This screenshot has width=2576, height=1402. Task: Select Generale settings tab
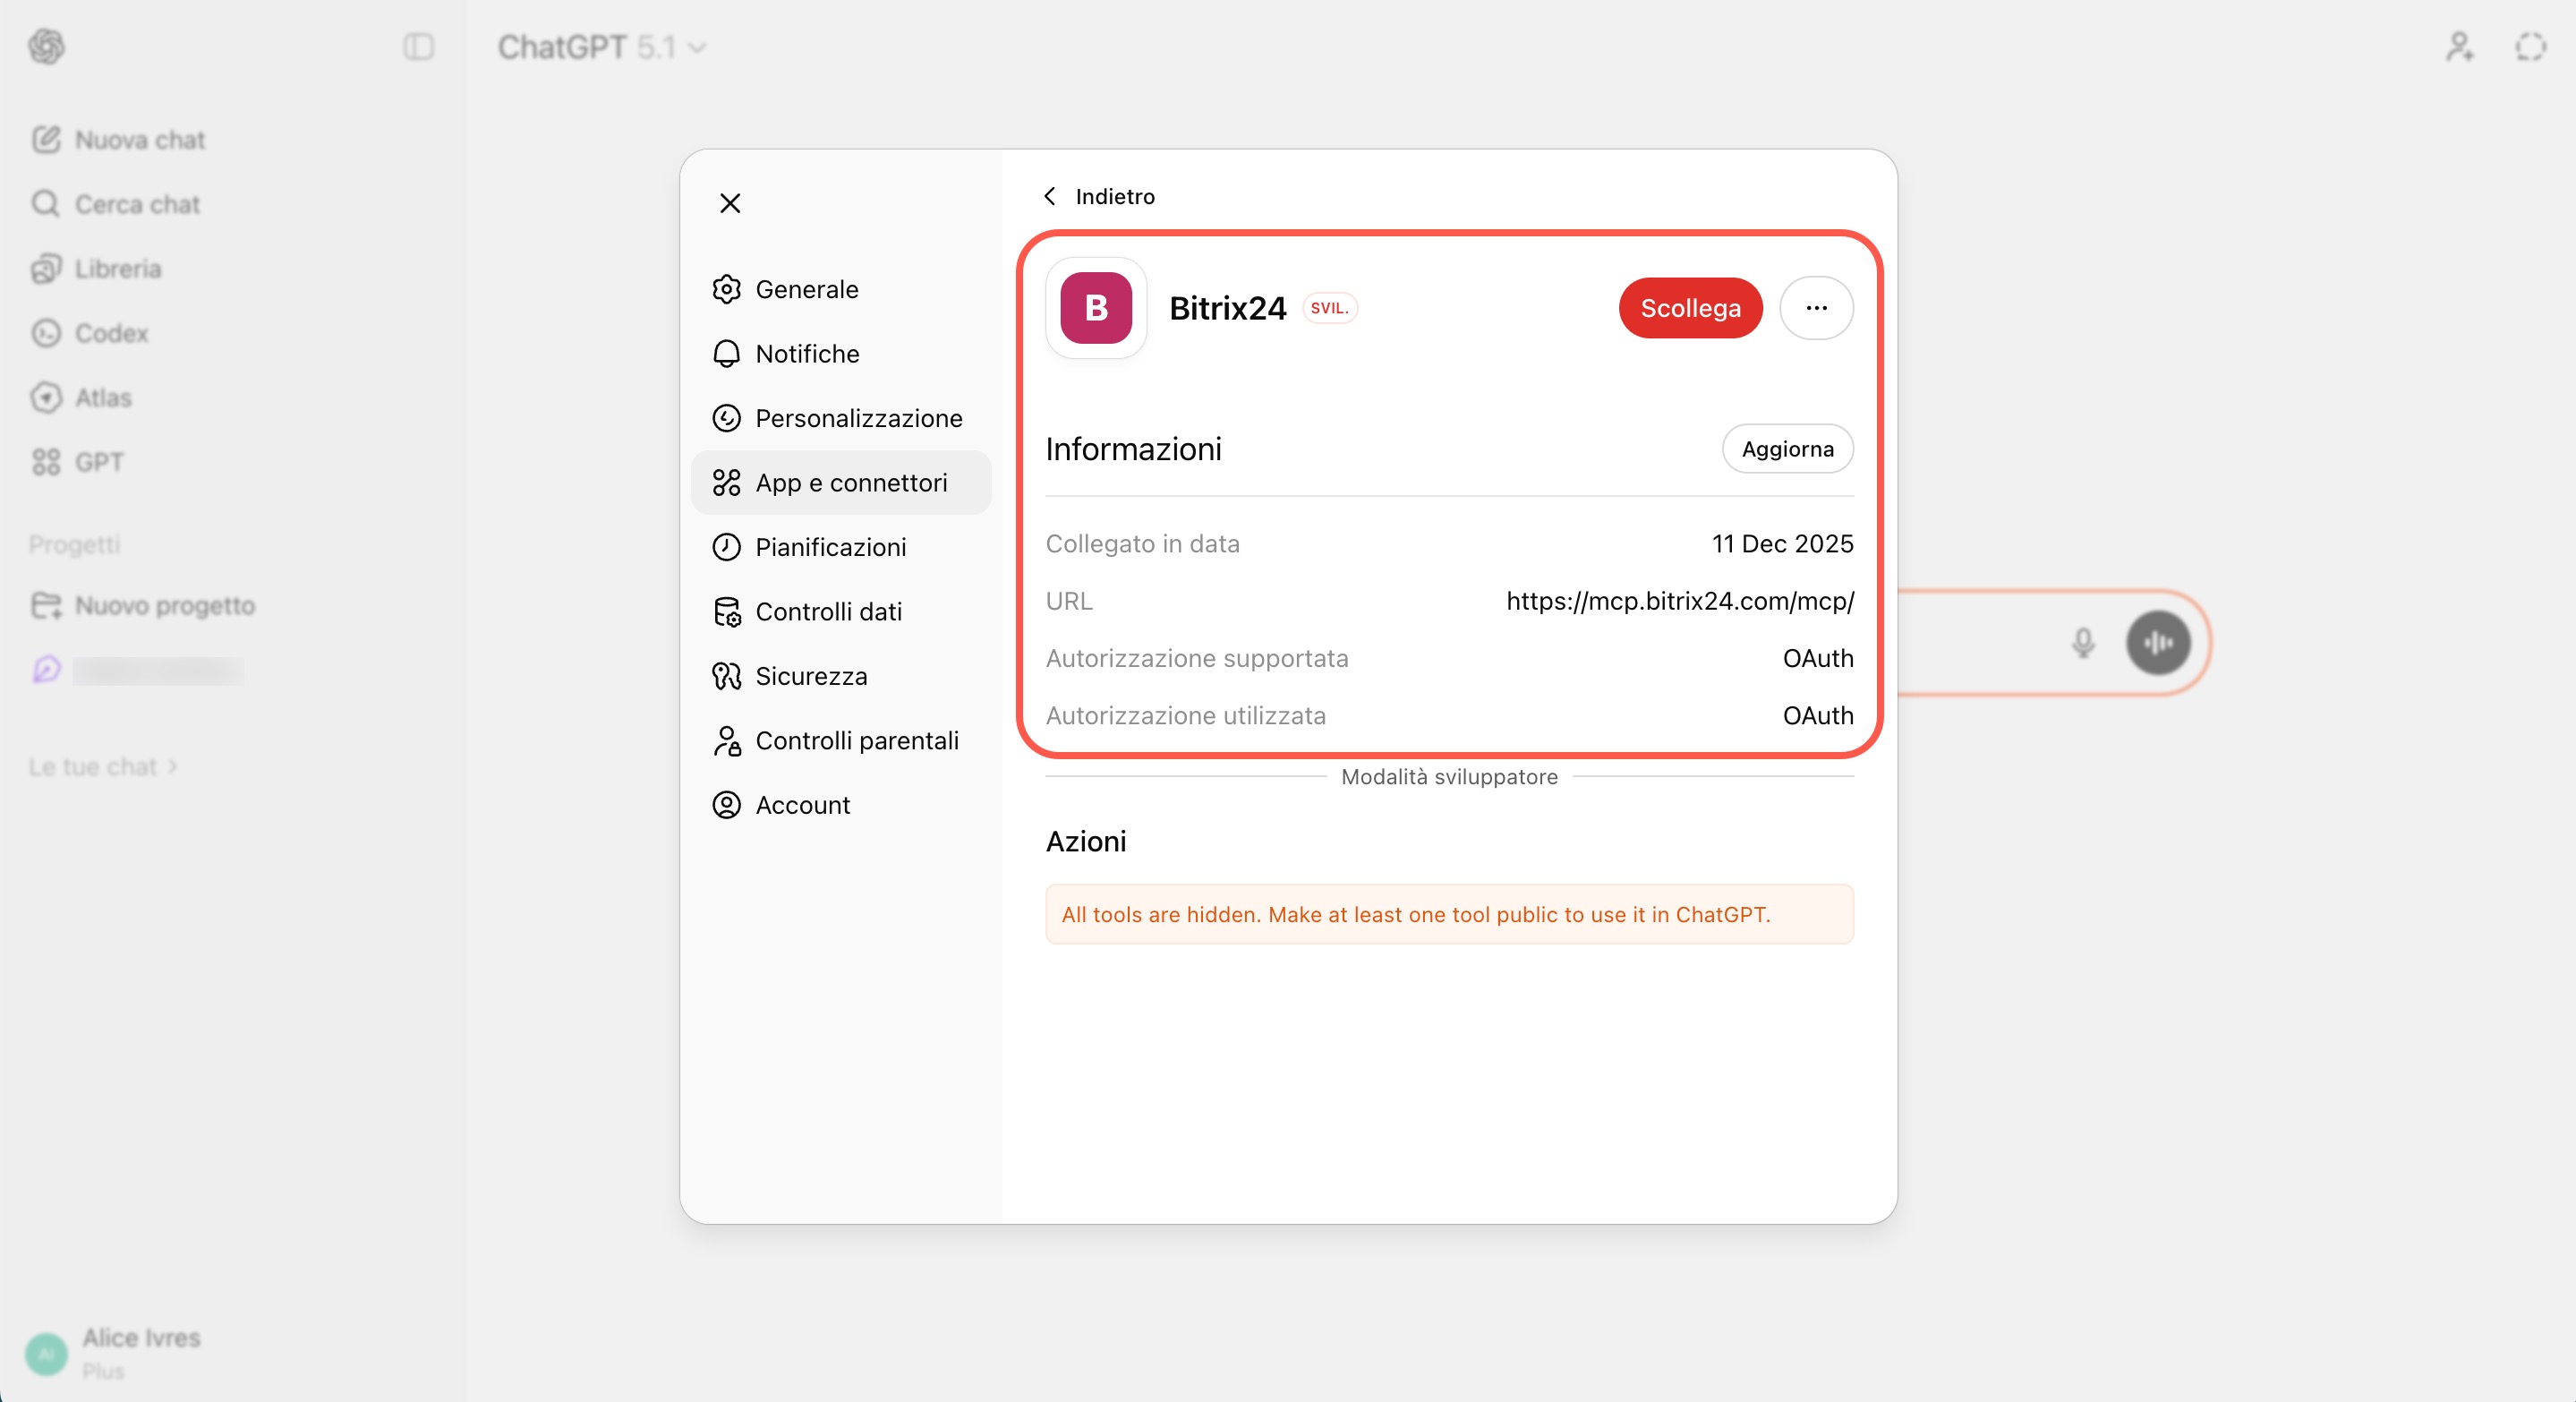(x=806, y=289)
